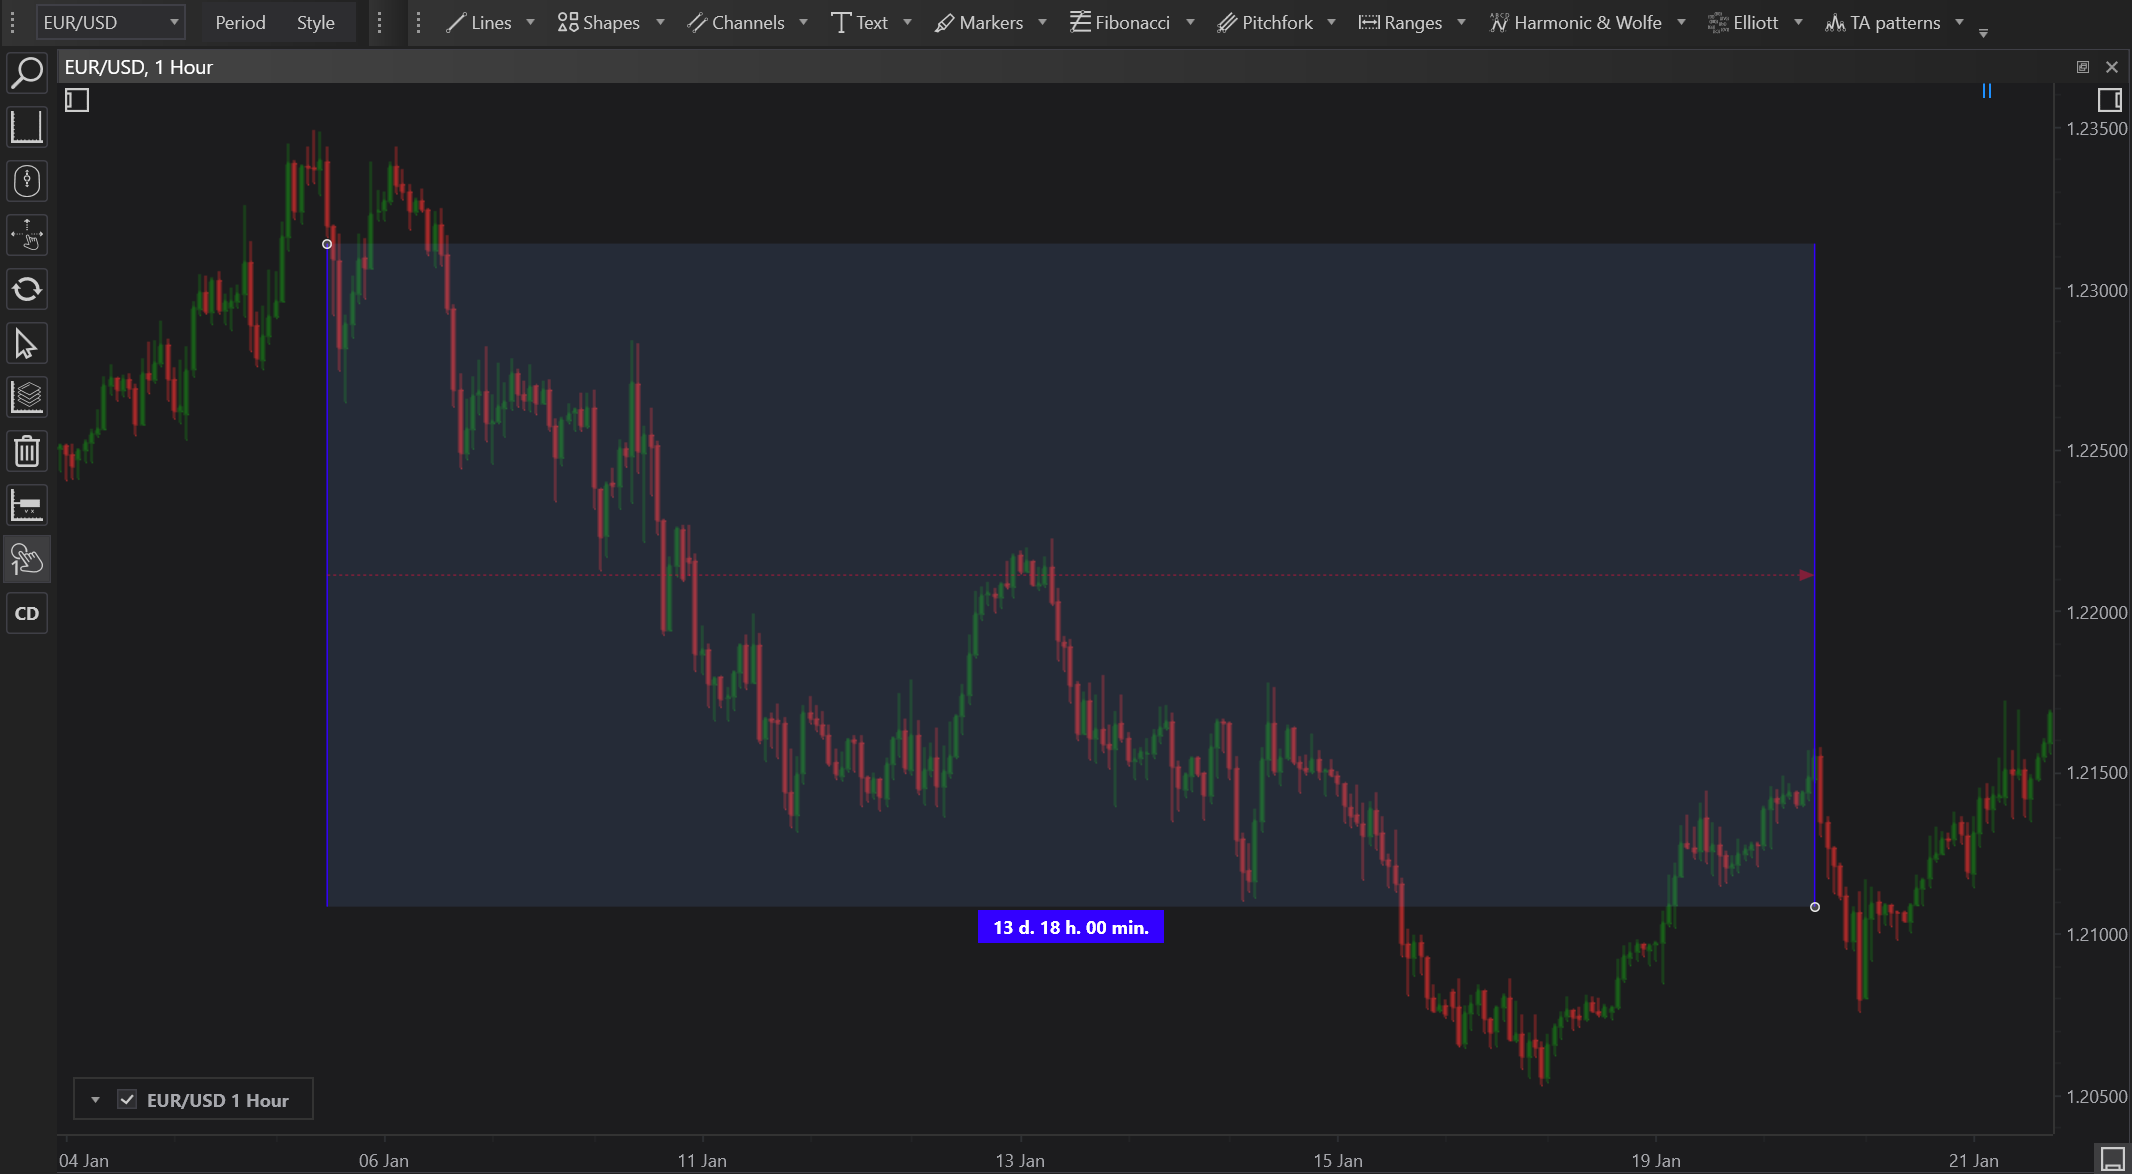
Task: Click the mouse scroll mode icon
Action: coord(27,181)
